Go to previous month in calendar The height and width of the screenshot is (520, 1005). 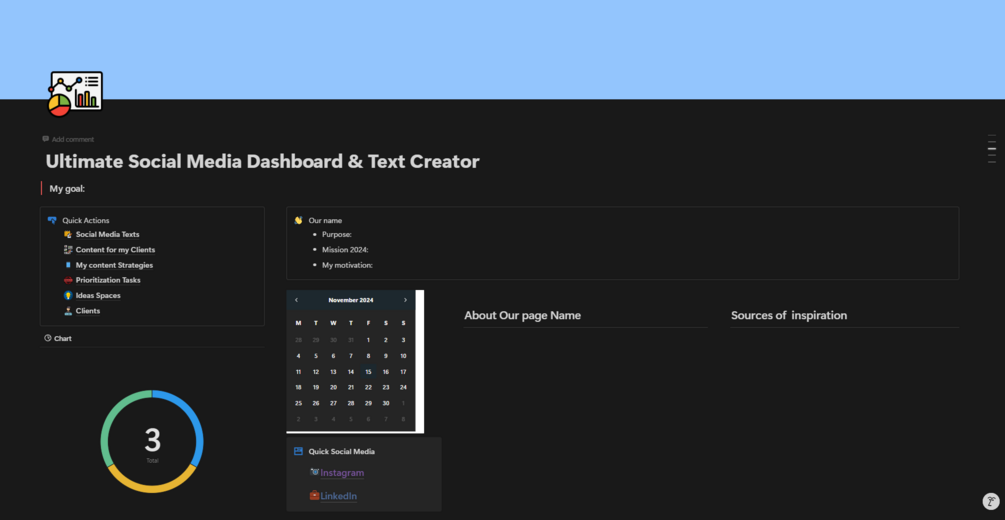click(x=296, y=300)
